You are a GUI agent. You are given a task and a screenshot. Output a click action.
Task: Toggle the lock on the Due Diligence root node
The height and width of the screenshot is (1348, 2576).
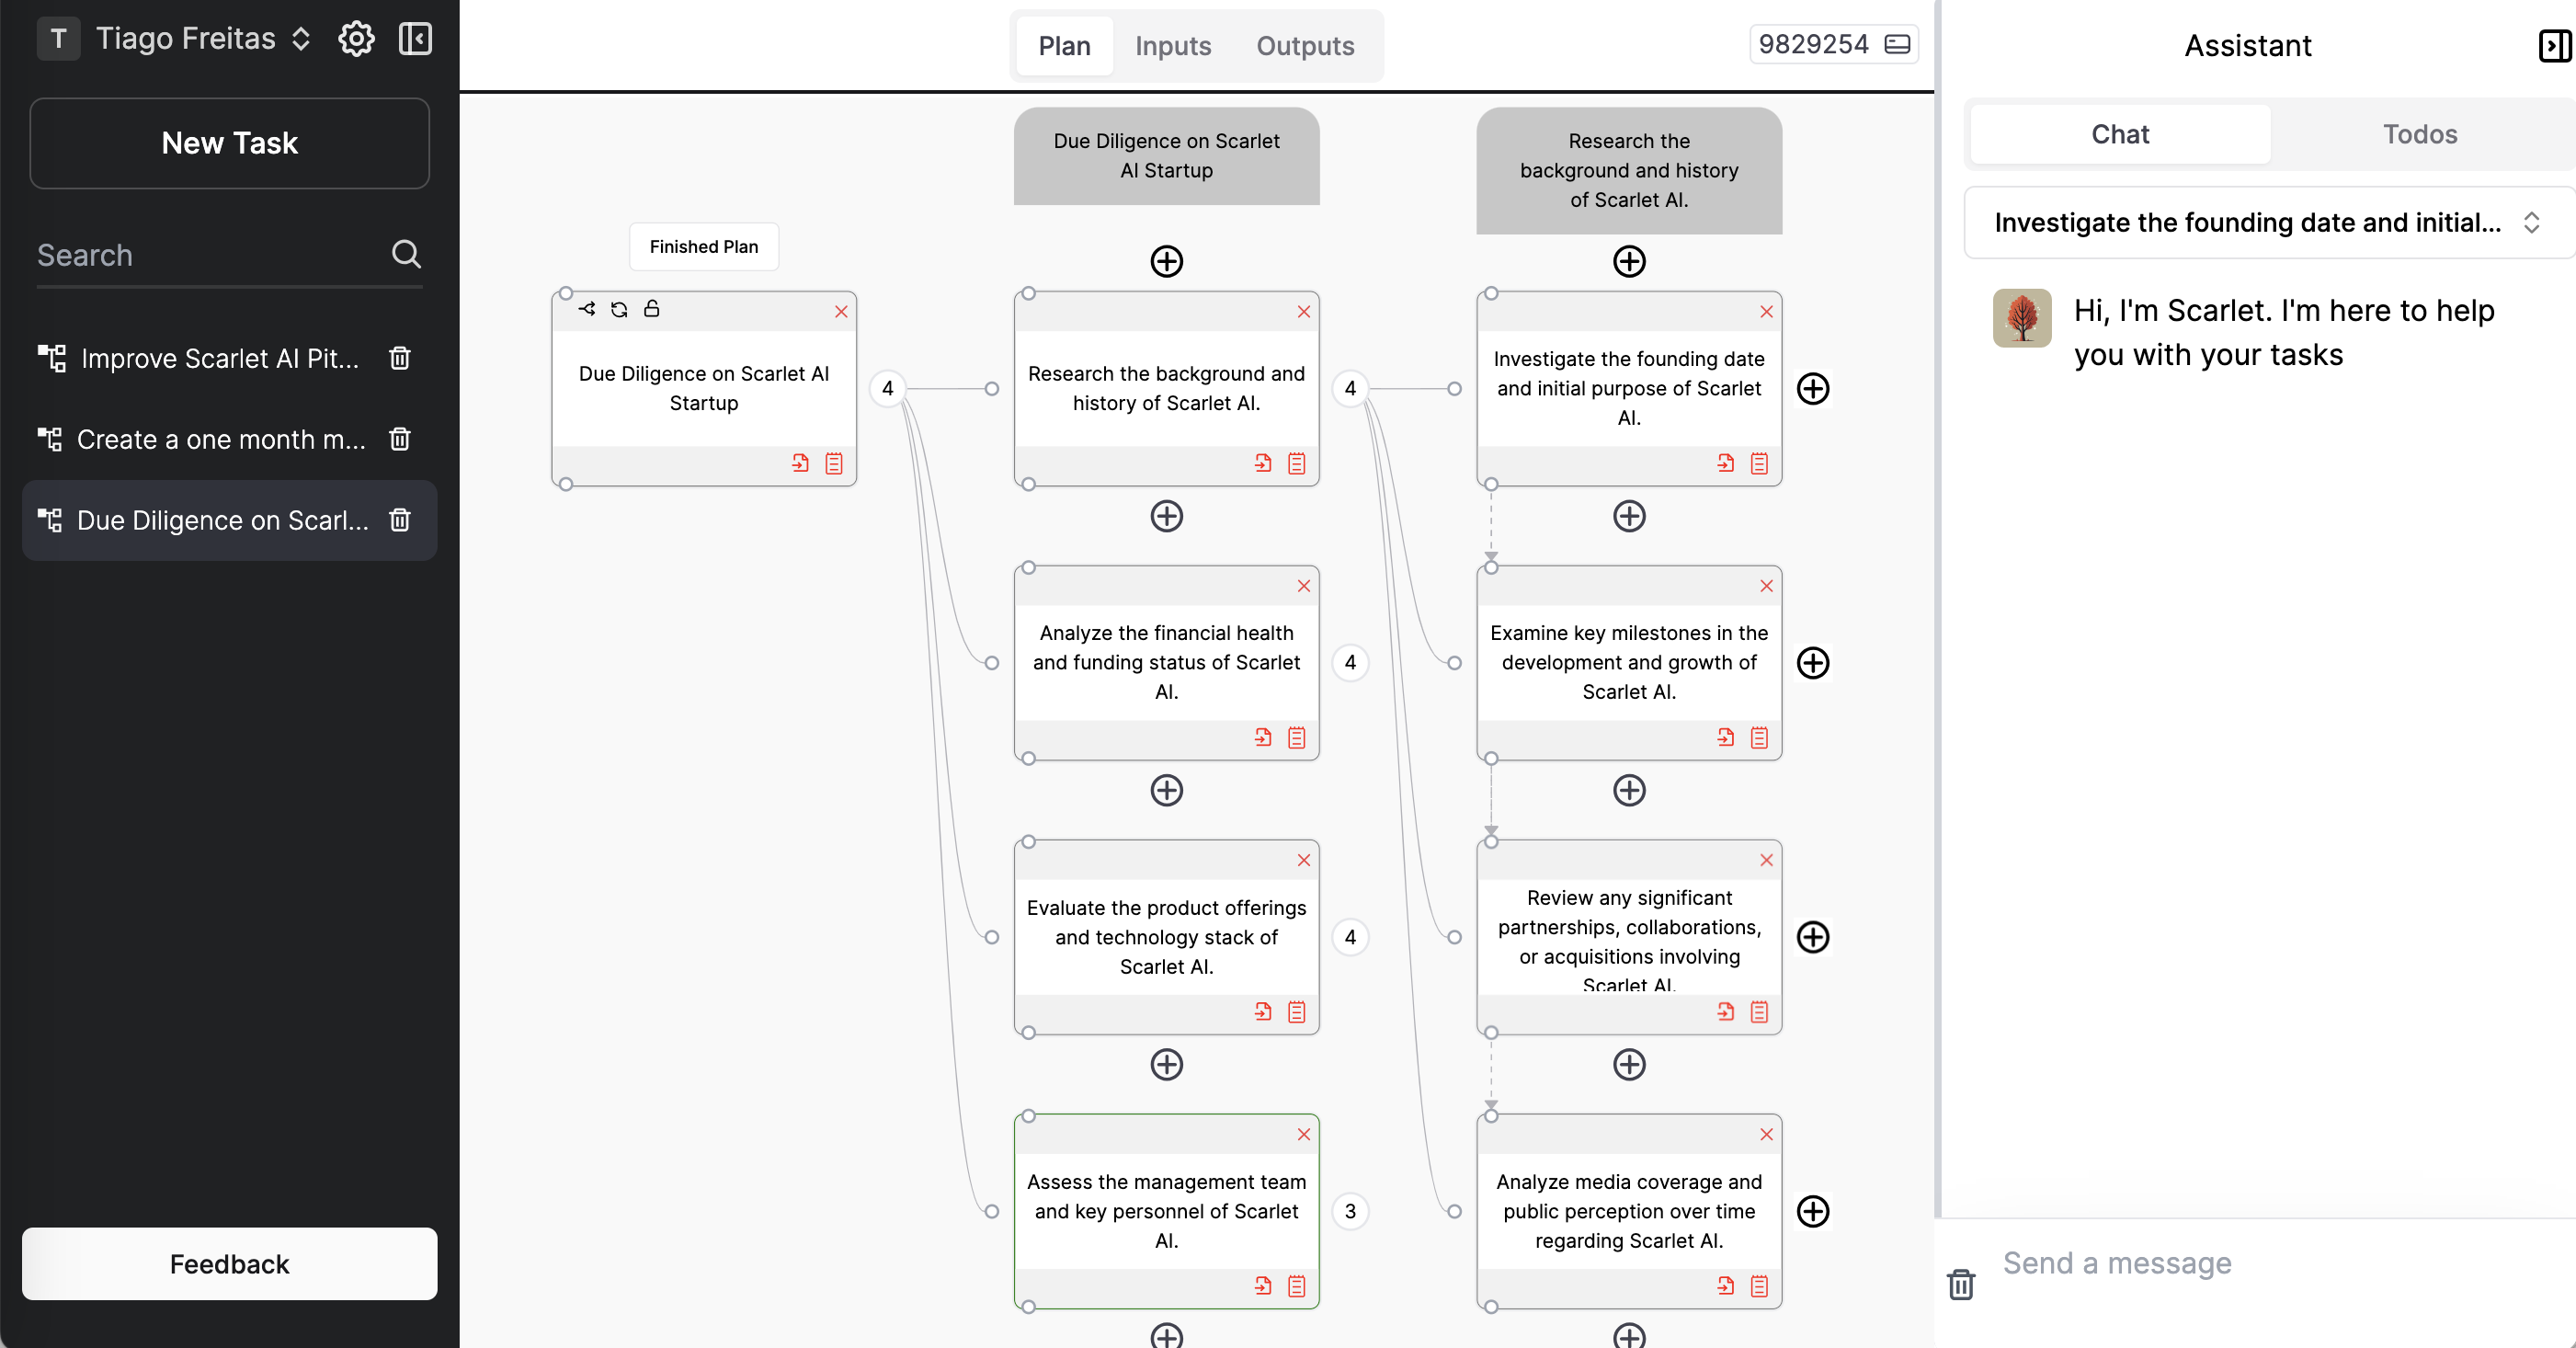(x=652, y=309)
